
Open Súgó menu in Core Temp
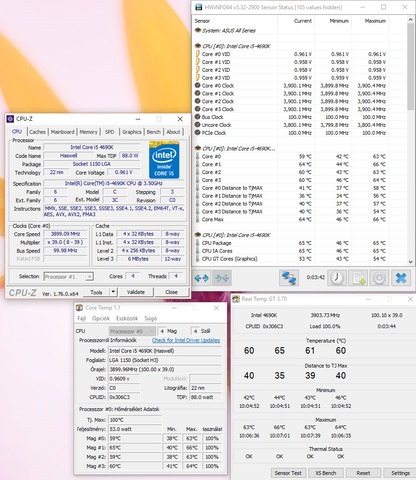tap(151, 318)
